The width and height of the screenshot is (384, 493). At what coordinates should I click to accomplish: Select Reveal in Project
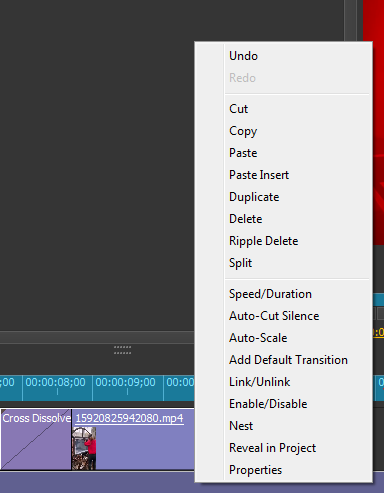click(x=283, y=448)
